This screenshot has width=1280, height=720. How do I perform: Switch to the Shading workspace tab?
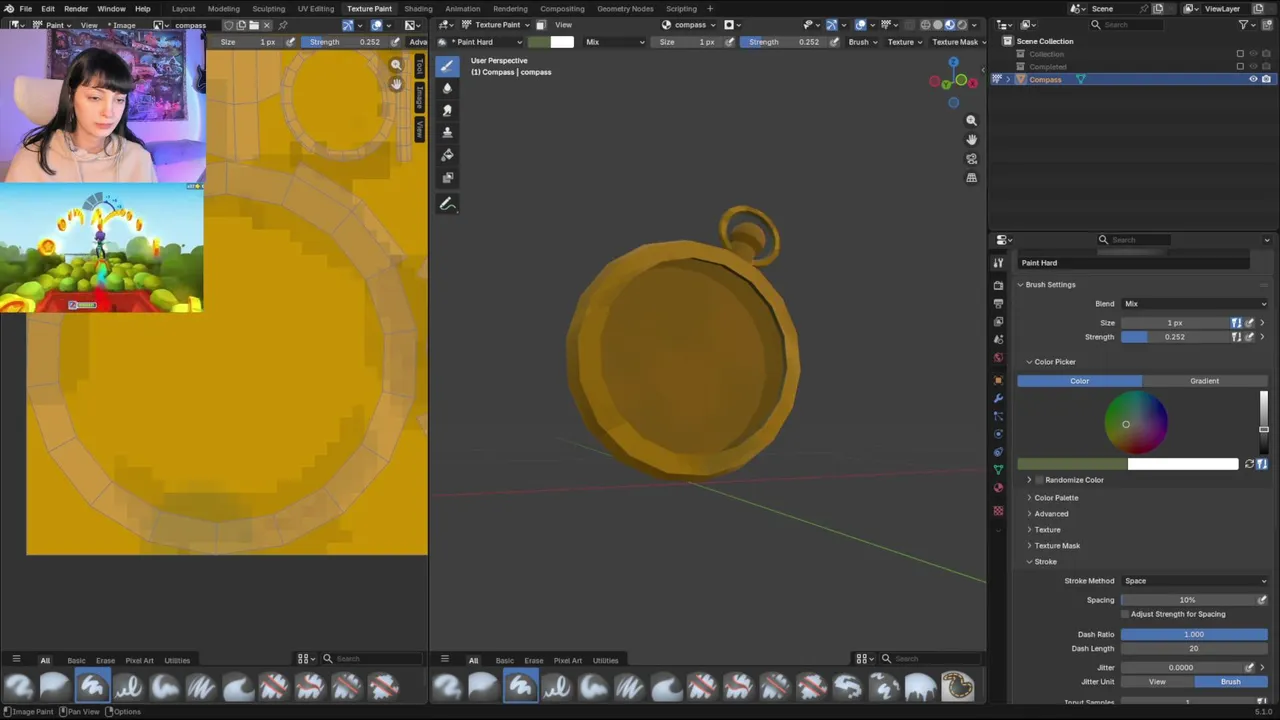(418, 9)
